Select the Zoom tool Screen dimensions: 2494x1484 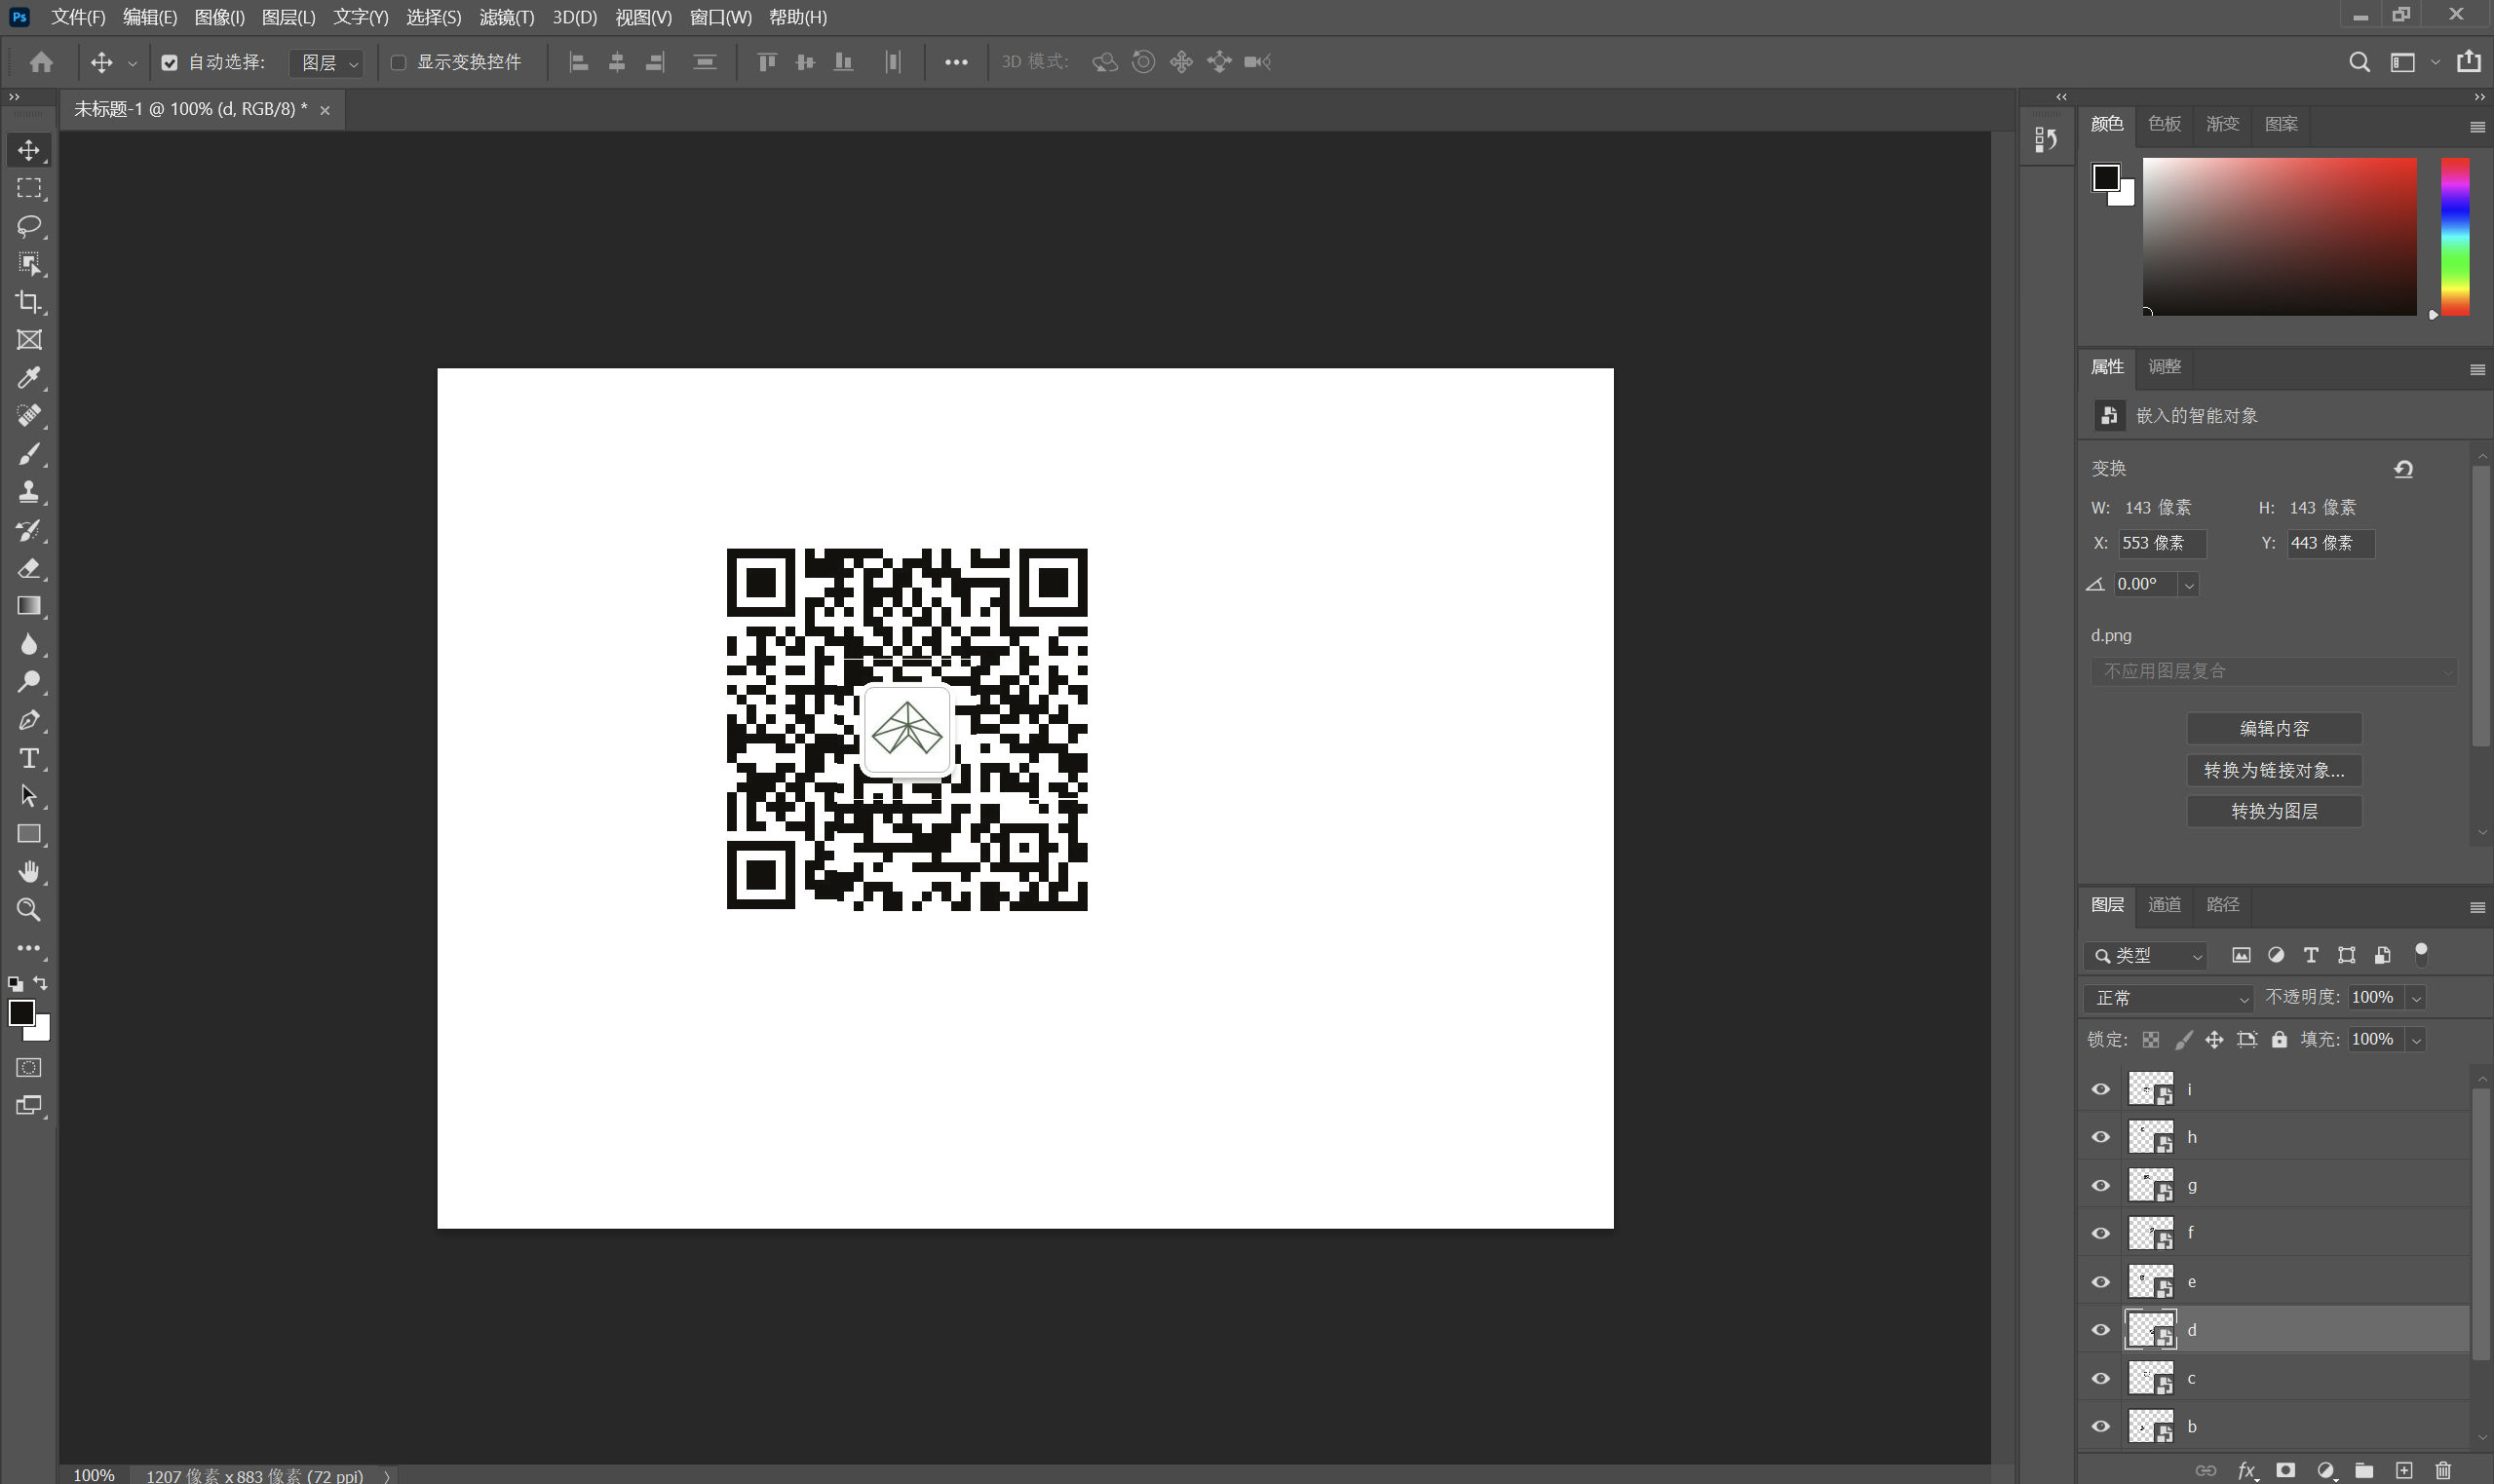coord(29,910)
